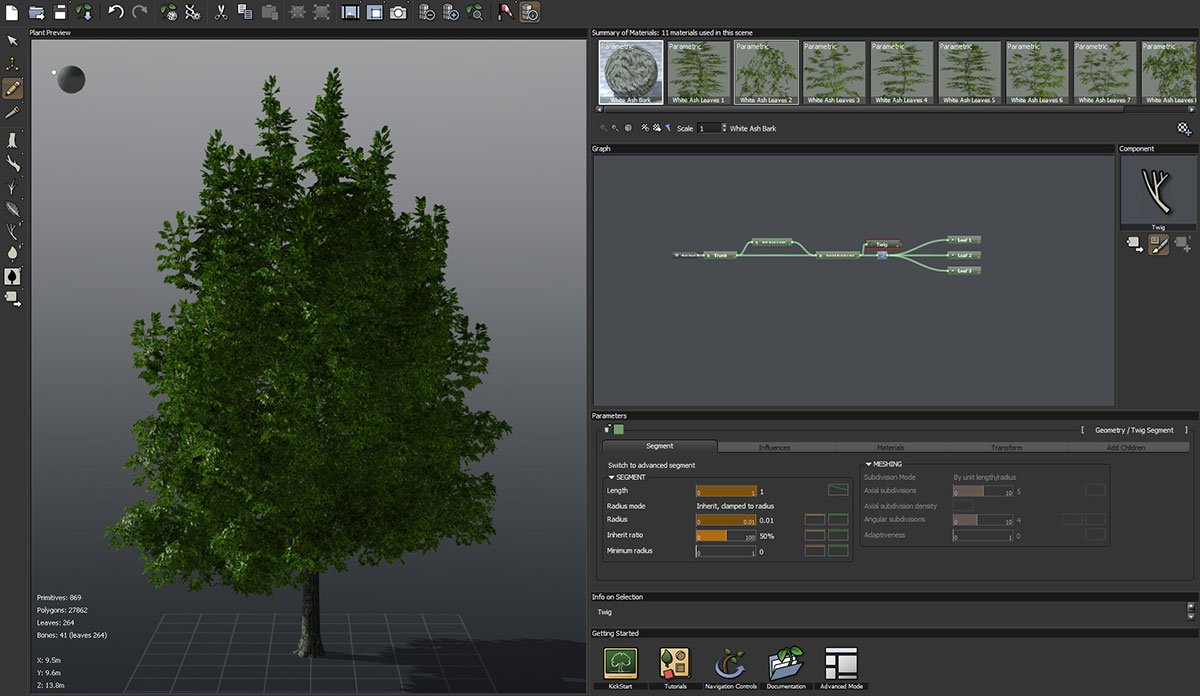
Task: Click the Minimum radius slider
Action: coord(727,551)
